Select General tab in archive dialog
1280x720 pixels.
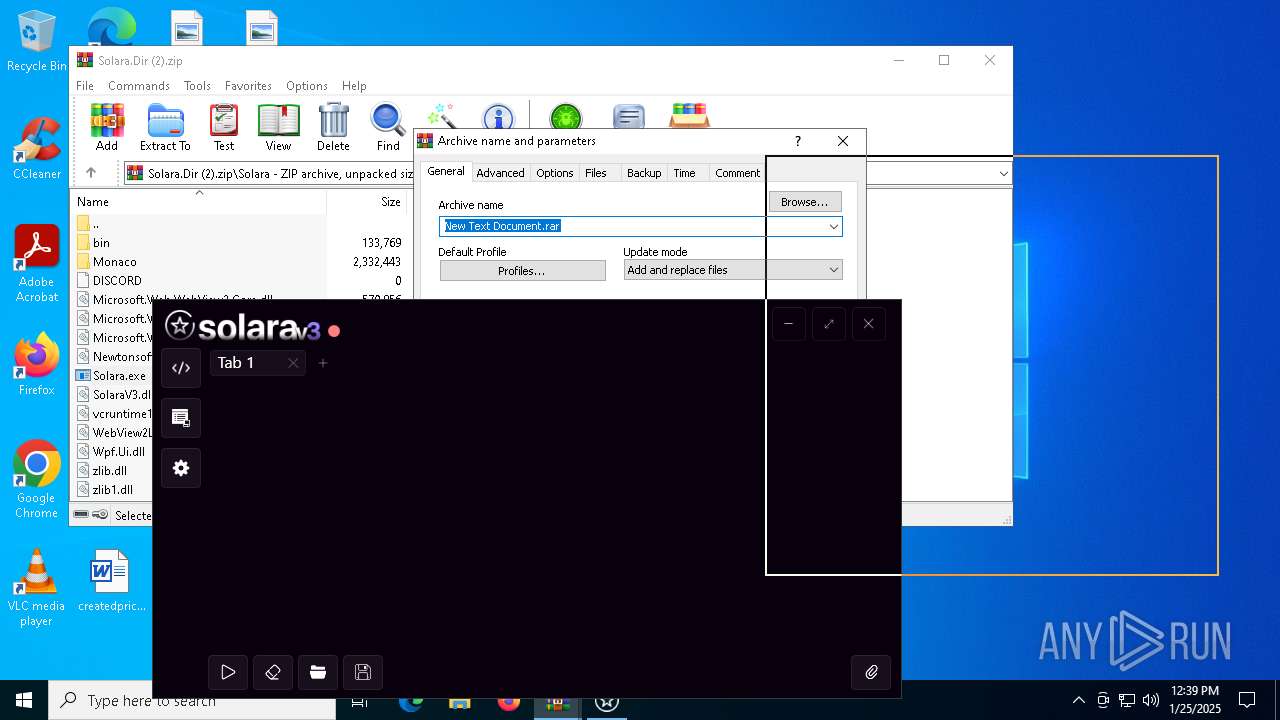click(446, 171)
